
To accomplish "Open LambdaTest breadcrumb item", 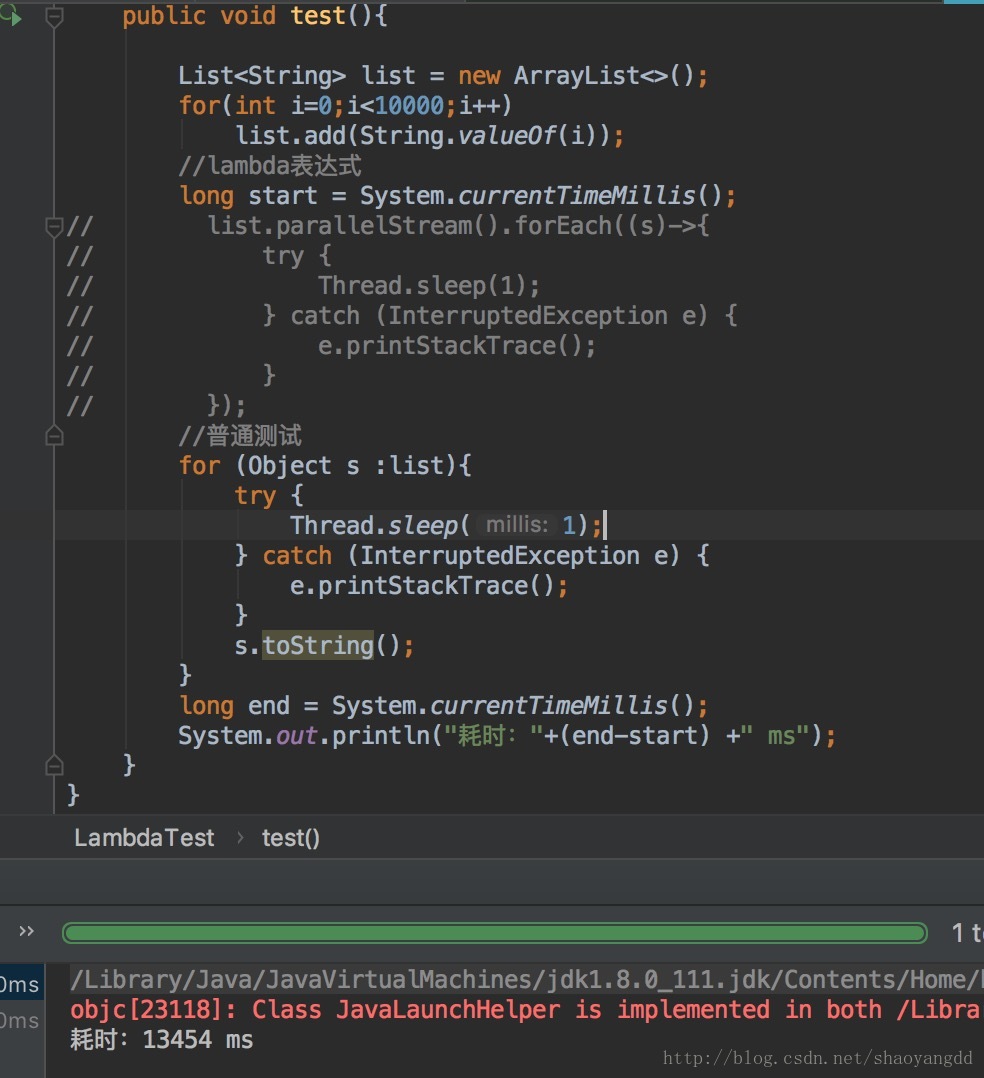I will pos(144,837).
